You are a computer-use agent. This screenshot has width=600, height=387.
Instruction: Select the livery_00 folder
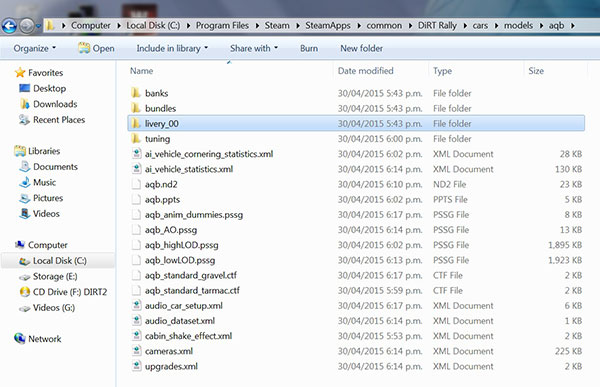coord(356,123)
